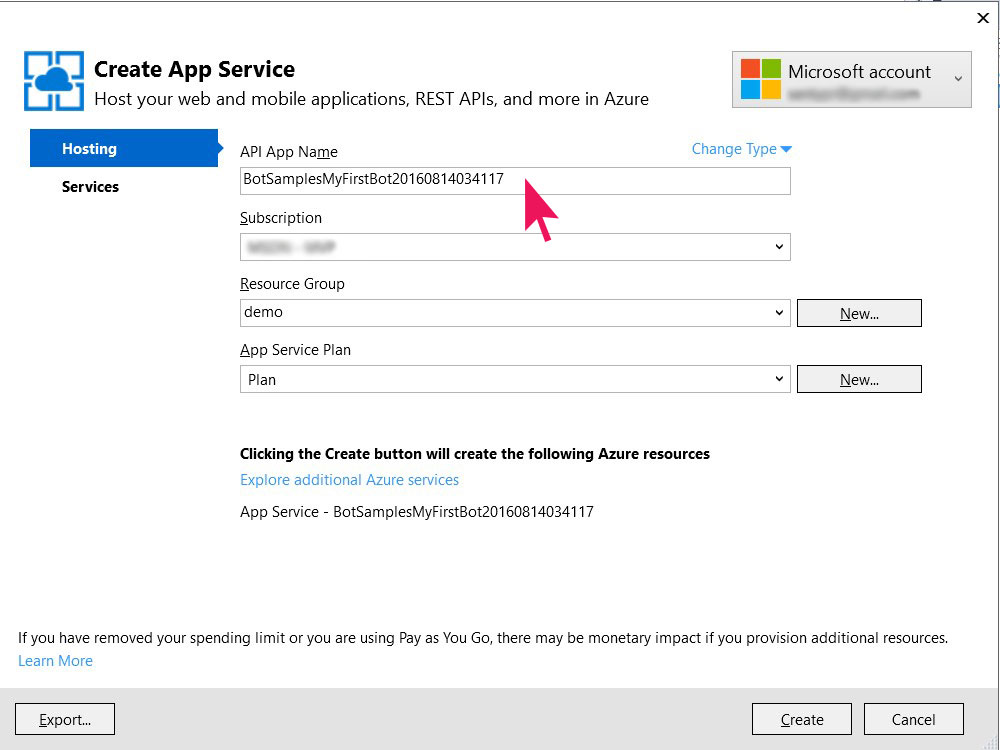The width and height of the screenshot is (1000, 750).
Task: Open the Change Type dropdown
Action: click(x=741, y=149)
